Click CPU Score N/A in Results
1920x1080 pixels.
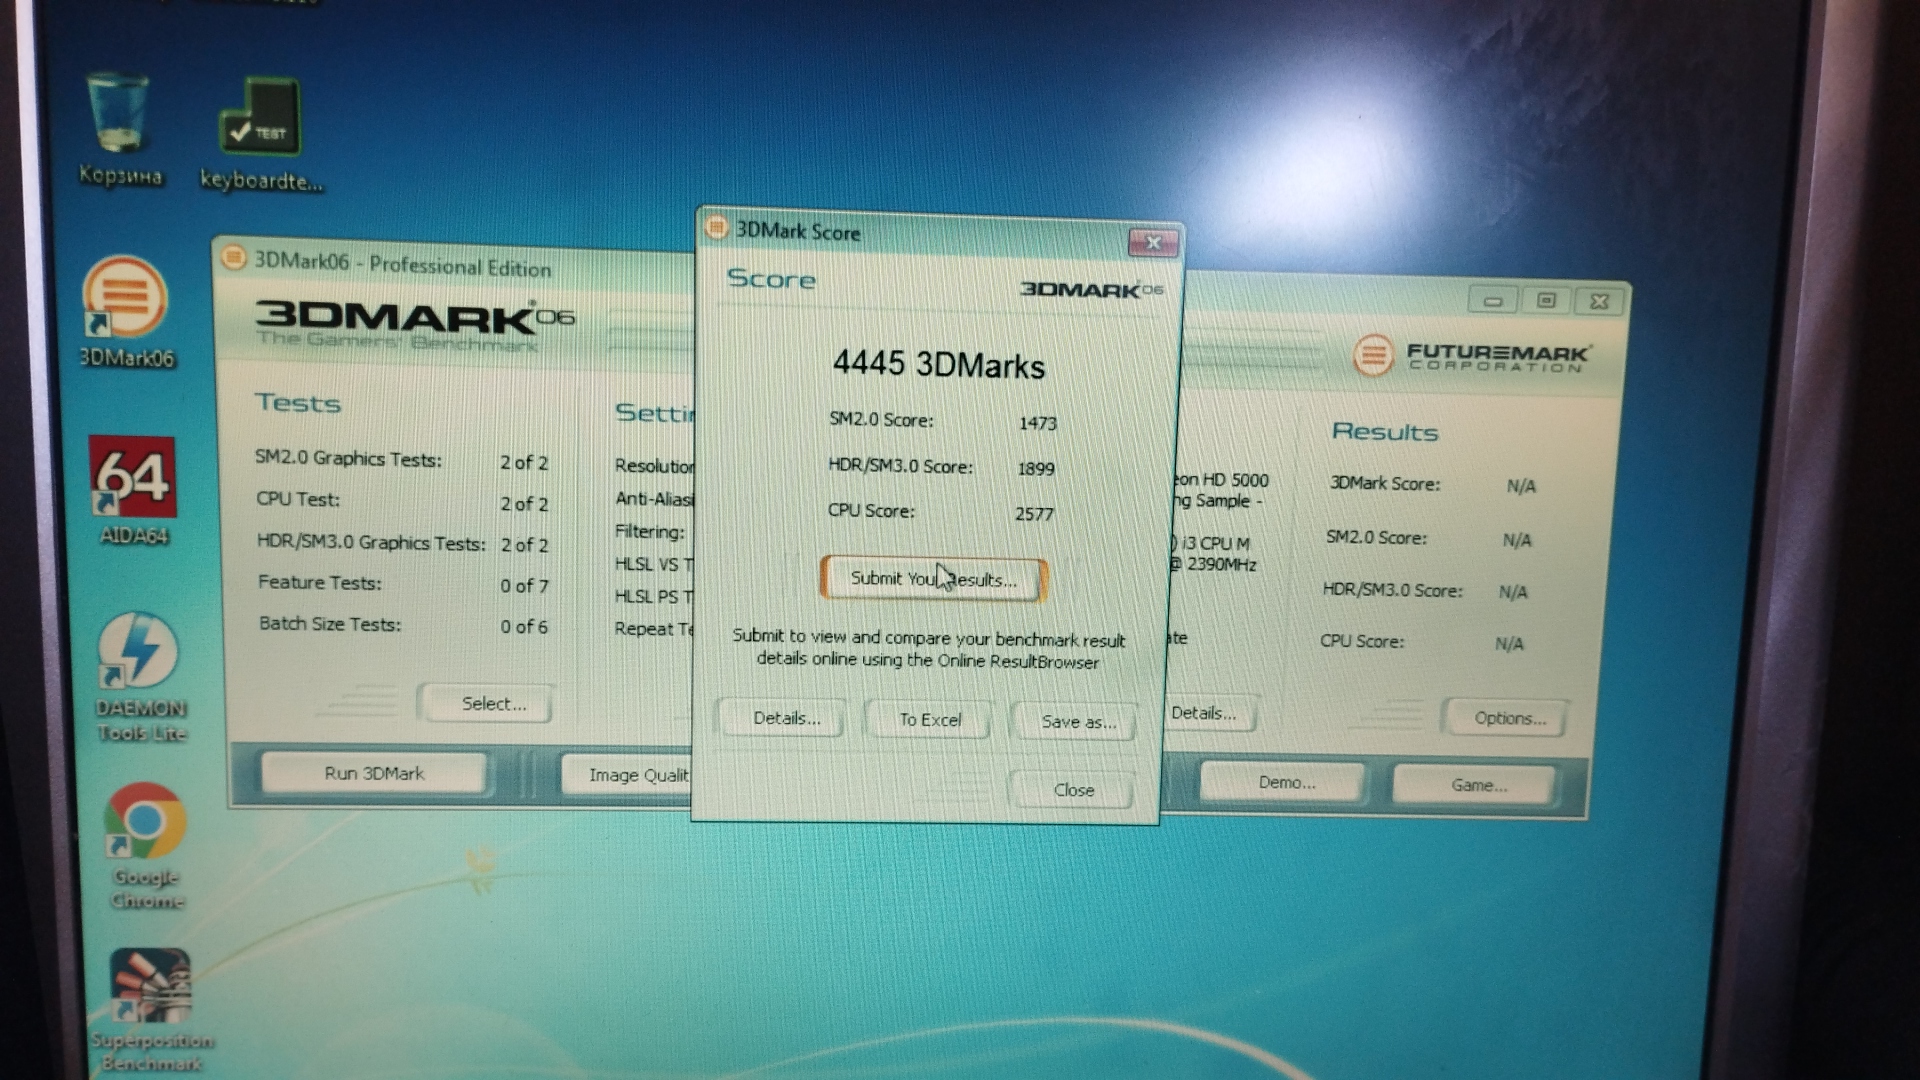pyautogui.click(x=1509, y=644)
